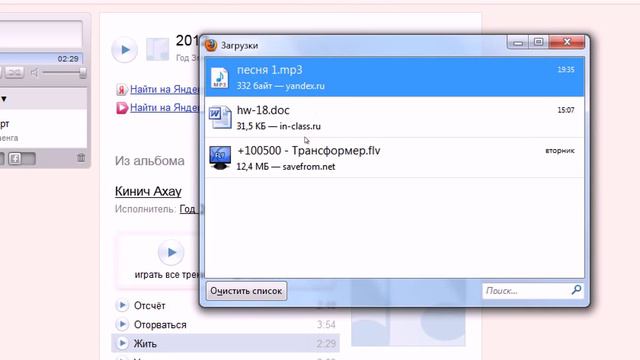
Task: Click the pink video play icon
Action: pyautogui.click(x=122, y=108)
